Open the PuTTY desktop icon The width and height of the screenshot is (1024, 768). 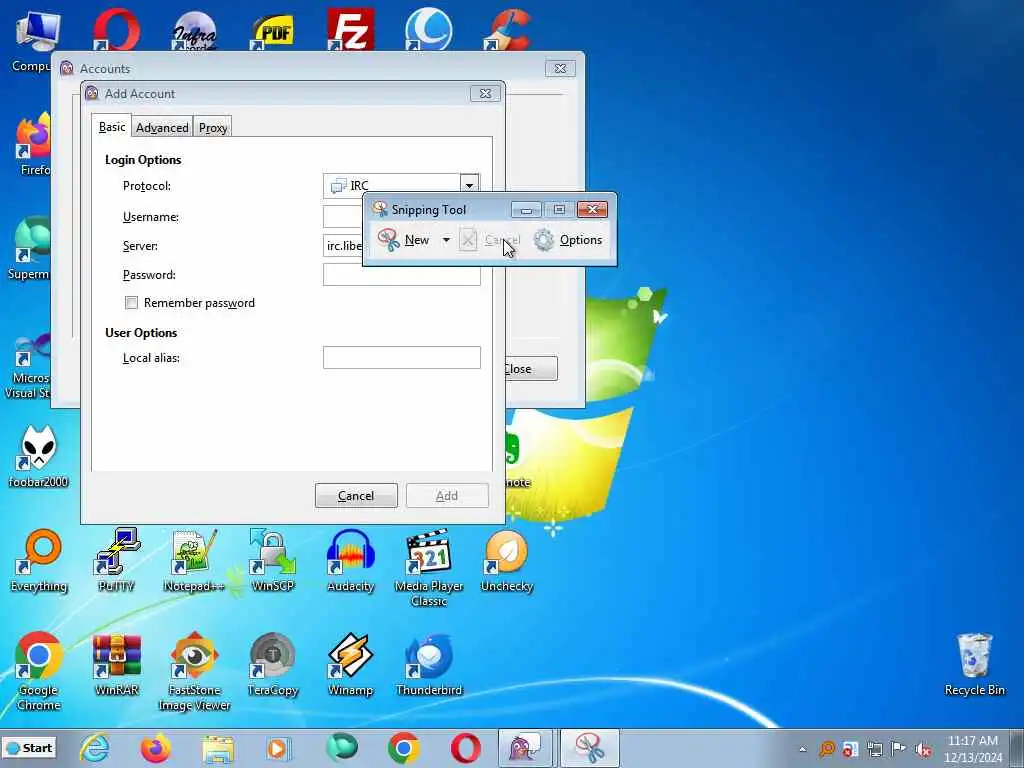(x=116, y=561)
